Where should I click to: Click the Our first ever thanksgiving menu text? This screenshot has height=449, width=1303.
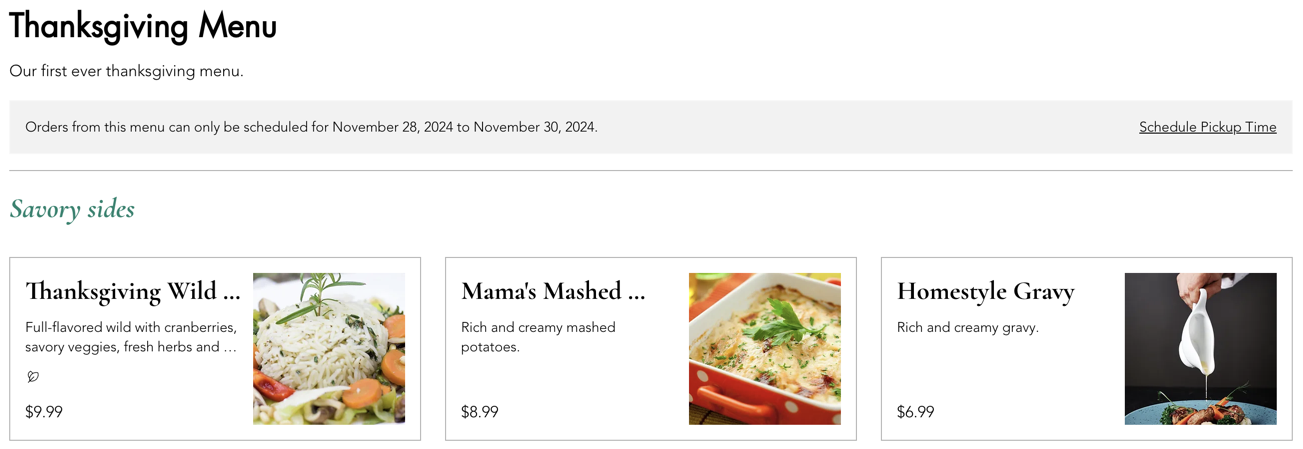click(127, 71)
